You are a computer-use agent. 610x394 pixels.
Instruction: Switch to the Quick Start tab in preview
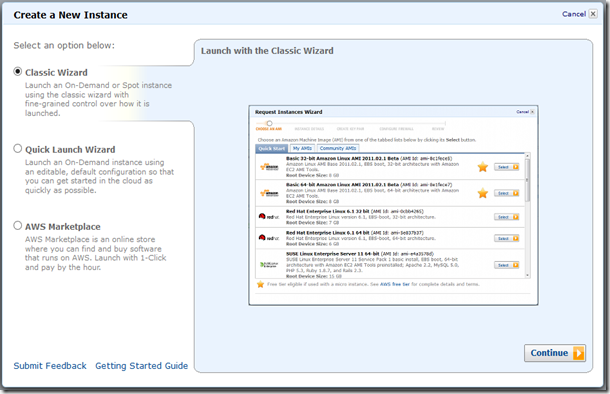[272, 148]
